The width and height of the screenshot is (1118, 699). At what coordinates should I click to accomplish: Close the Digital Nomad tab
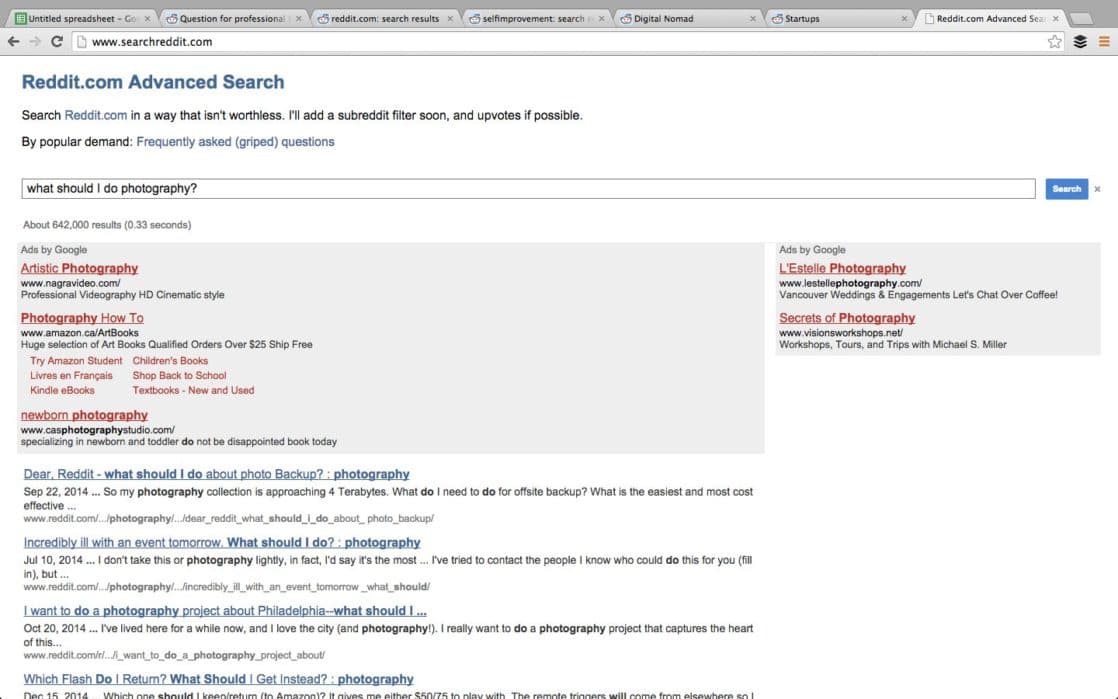coord(753,19)
